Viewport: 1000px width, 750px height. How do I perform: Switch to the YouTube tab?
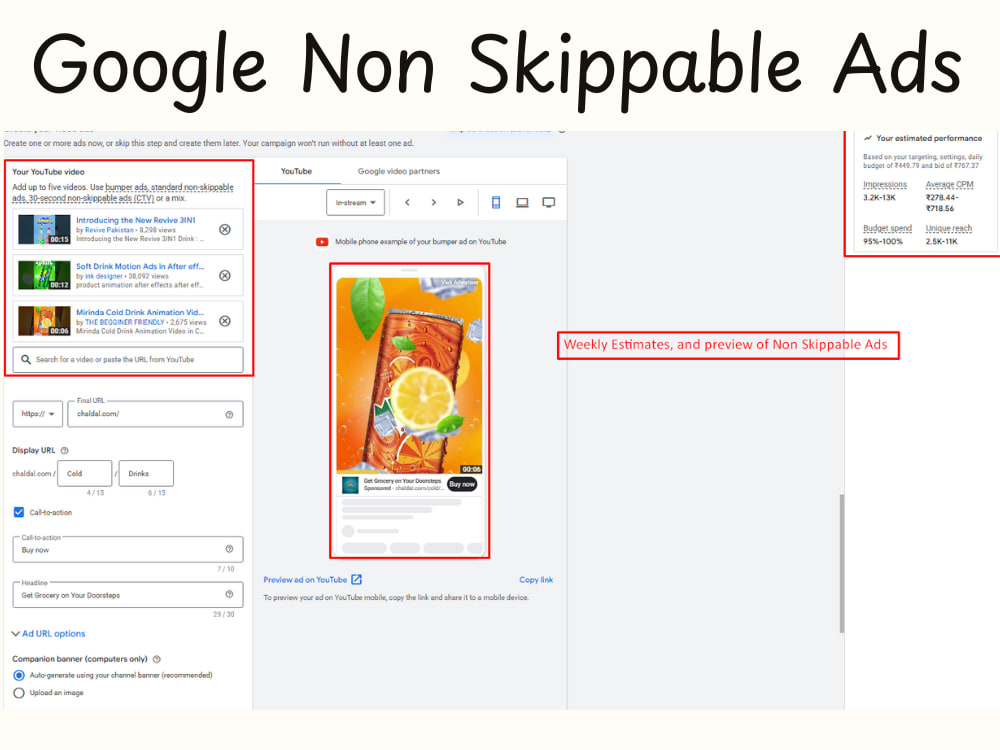[297, 171]
